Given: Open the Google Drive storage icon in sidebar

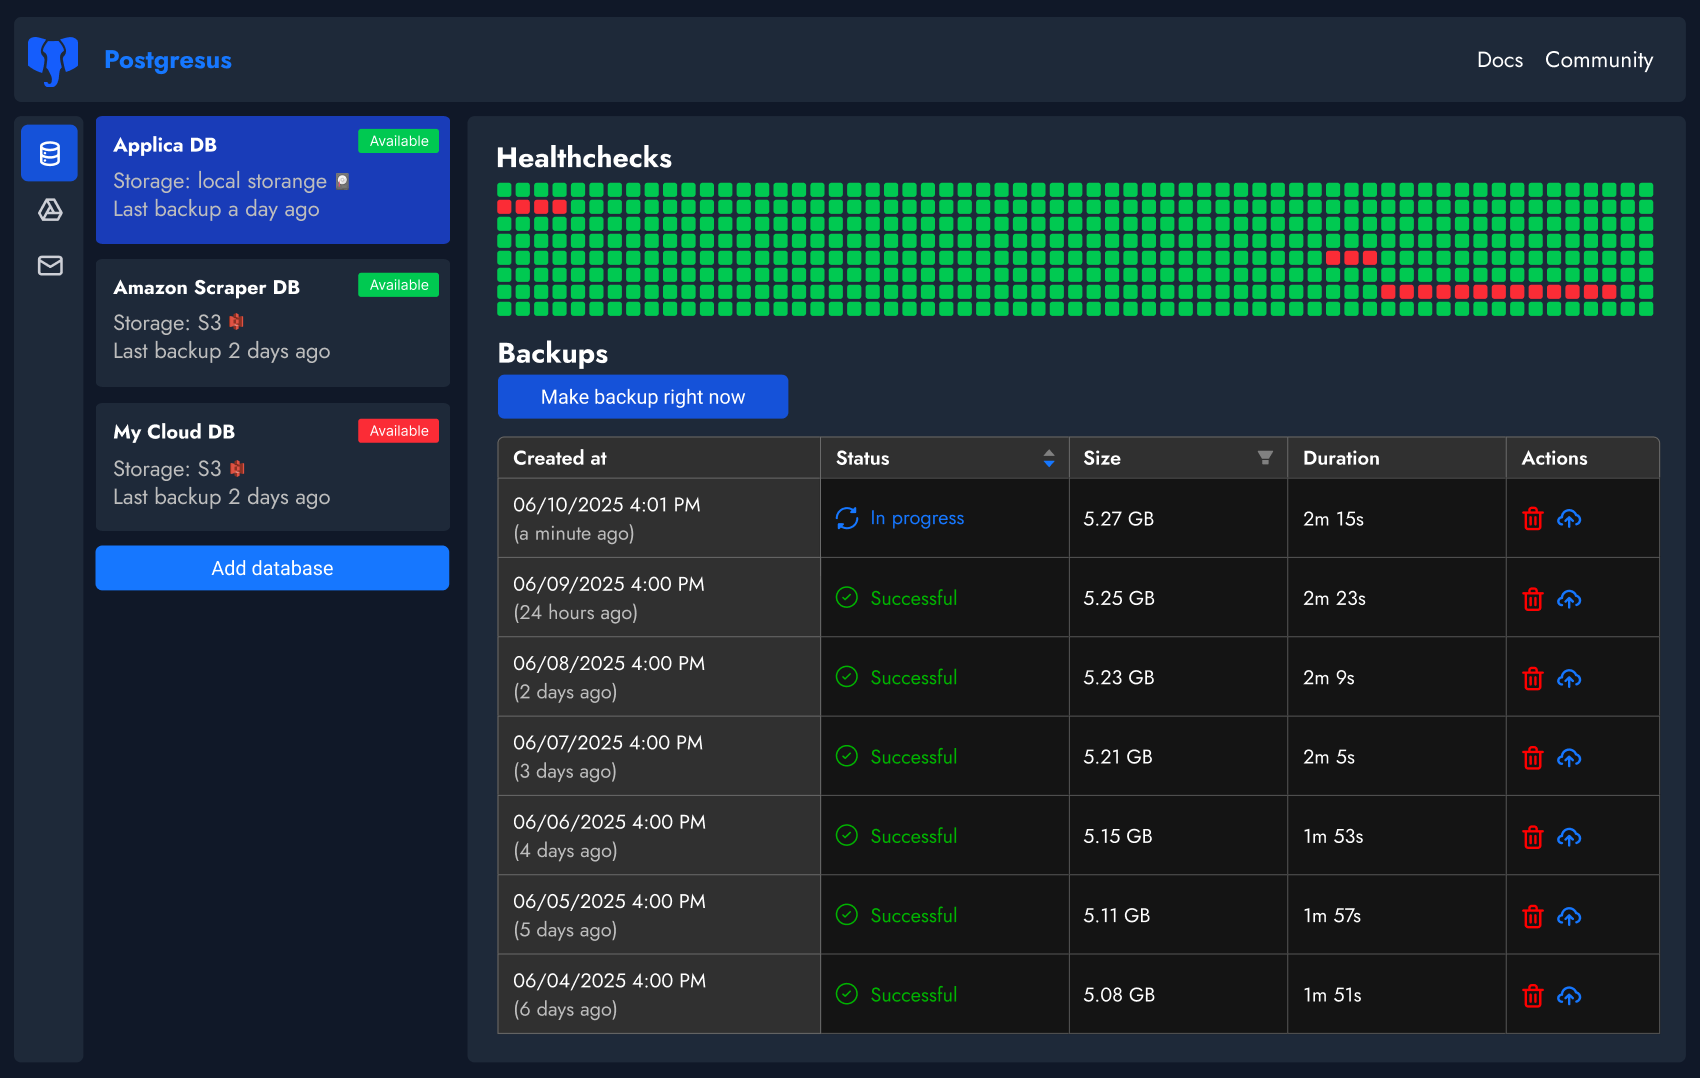Looking at the screenshot, I should point(48,211).
